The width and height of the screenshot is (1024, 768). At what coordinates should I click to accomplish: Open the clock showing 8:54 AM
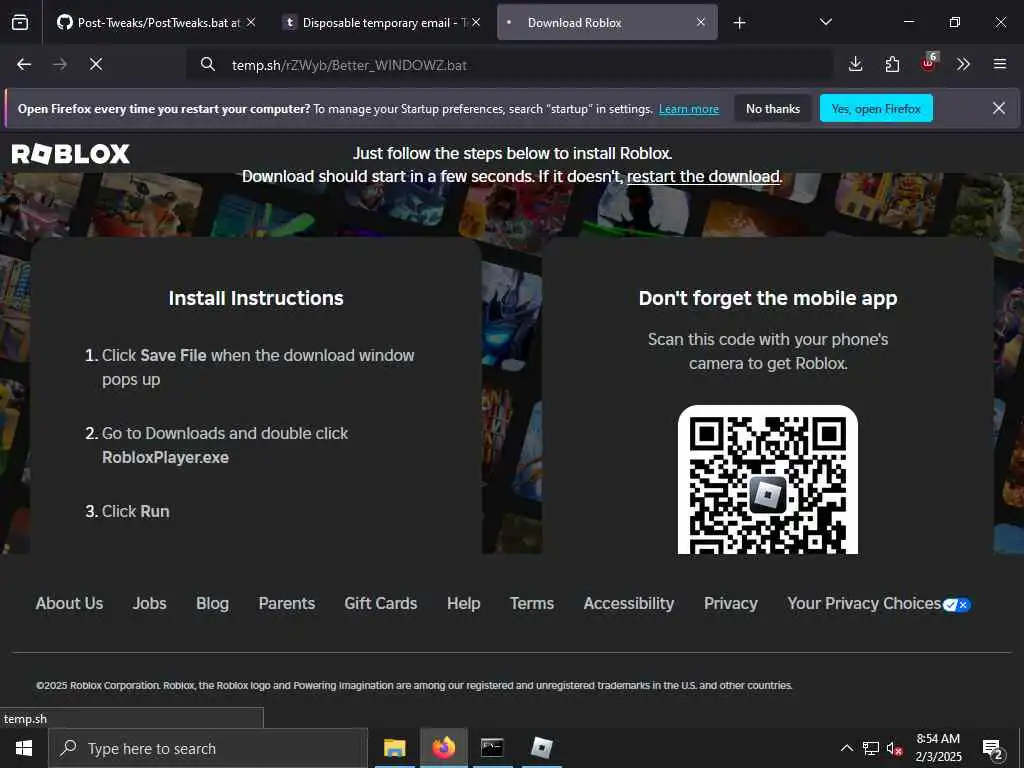coord(938,748)
